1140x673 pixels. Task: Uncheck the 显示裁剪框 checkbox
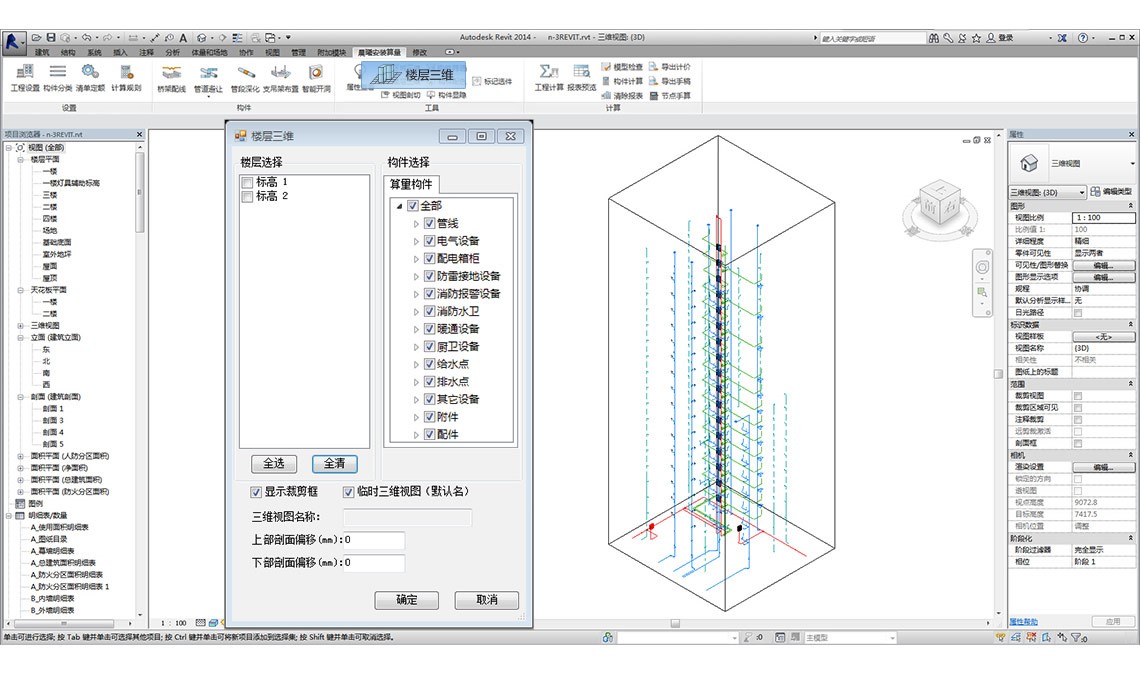[256, 492]
